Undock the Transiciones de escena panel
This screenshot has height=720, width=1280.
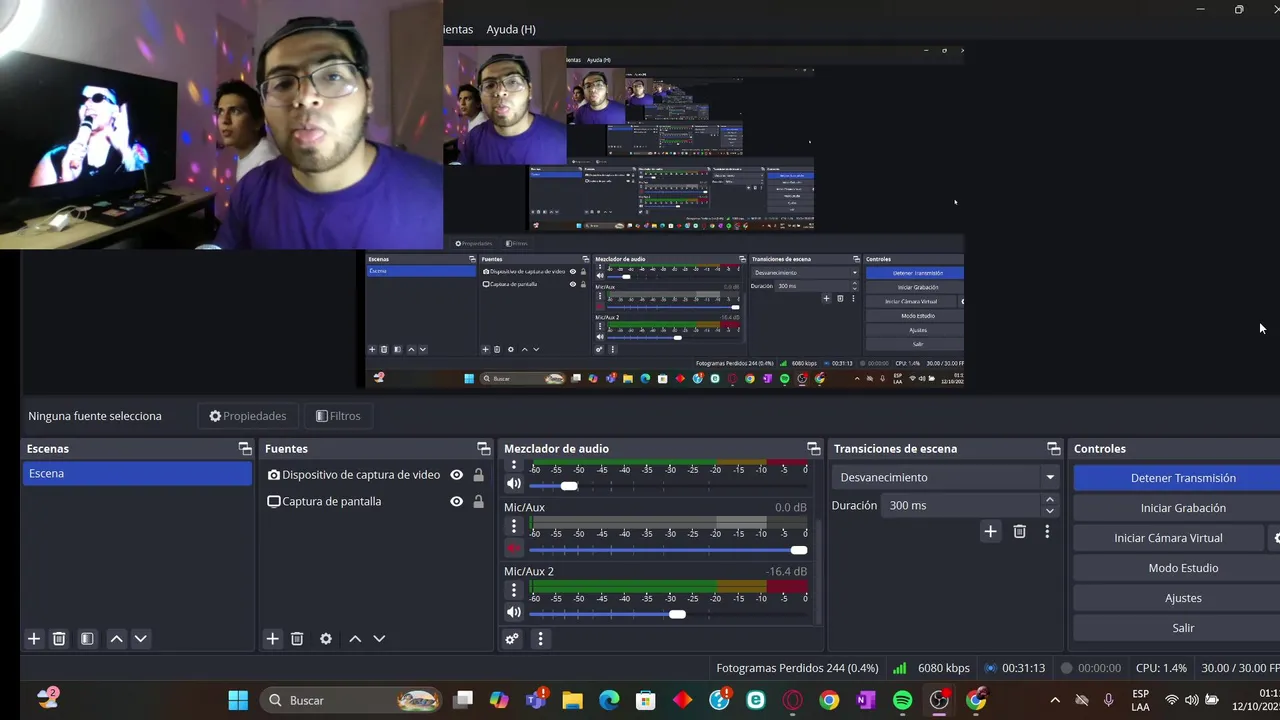(1053, 448)
